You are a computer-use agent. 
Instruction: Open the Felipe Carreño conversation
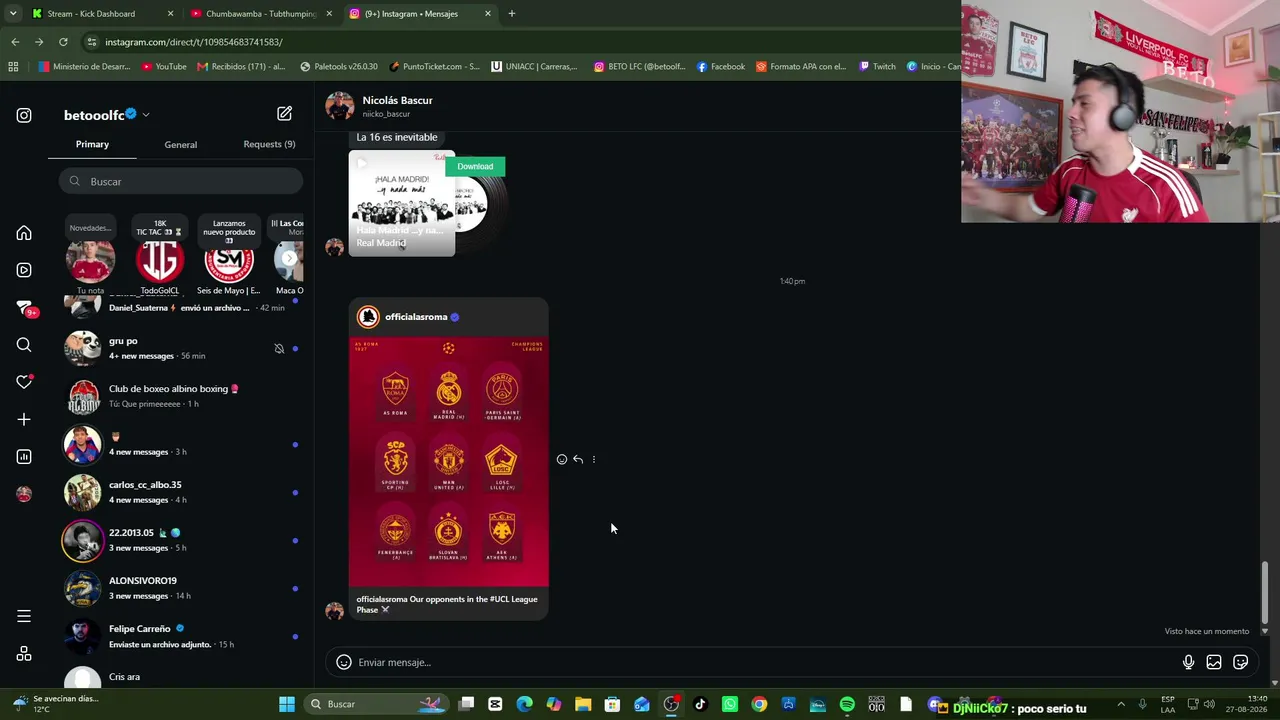180,636
